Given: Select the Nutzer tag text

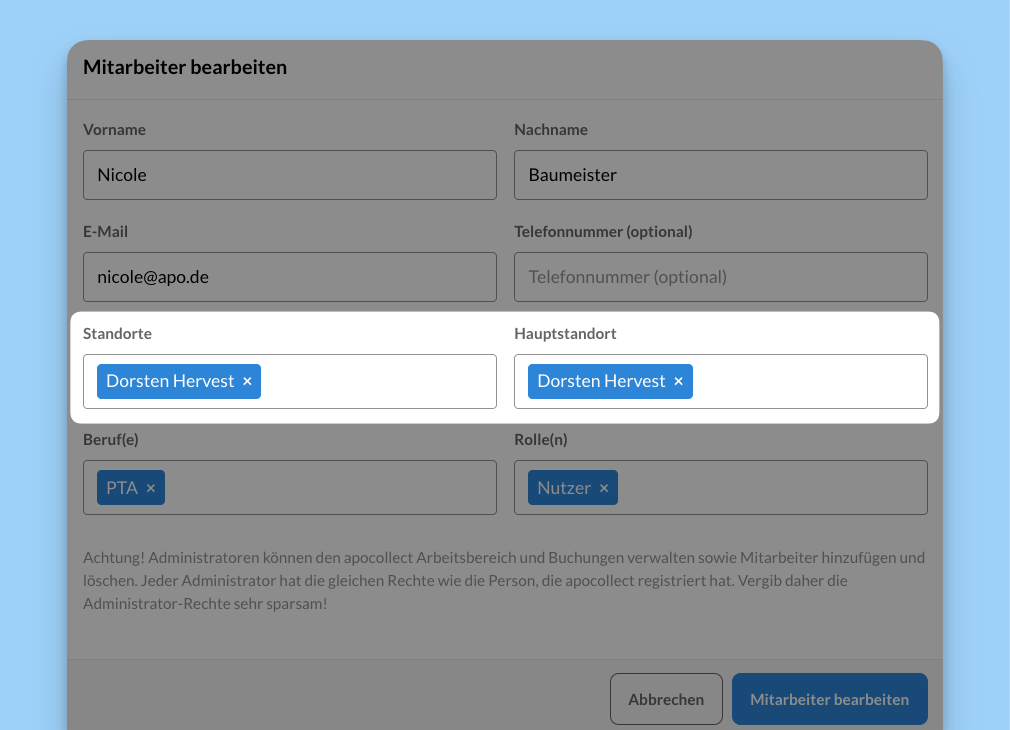Looking at the screenshot, I should tap(564, 488).
